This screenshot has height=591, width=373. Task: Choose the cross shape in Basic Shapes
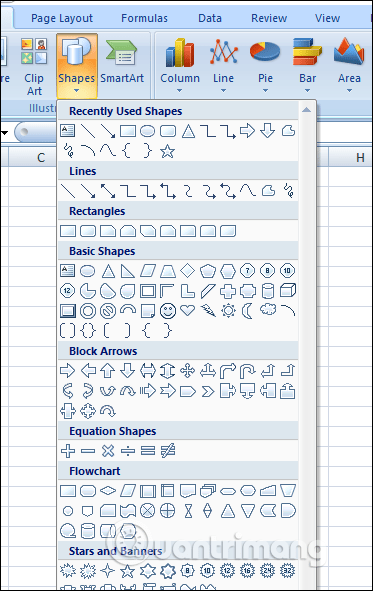click(228, 291)
